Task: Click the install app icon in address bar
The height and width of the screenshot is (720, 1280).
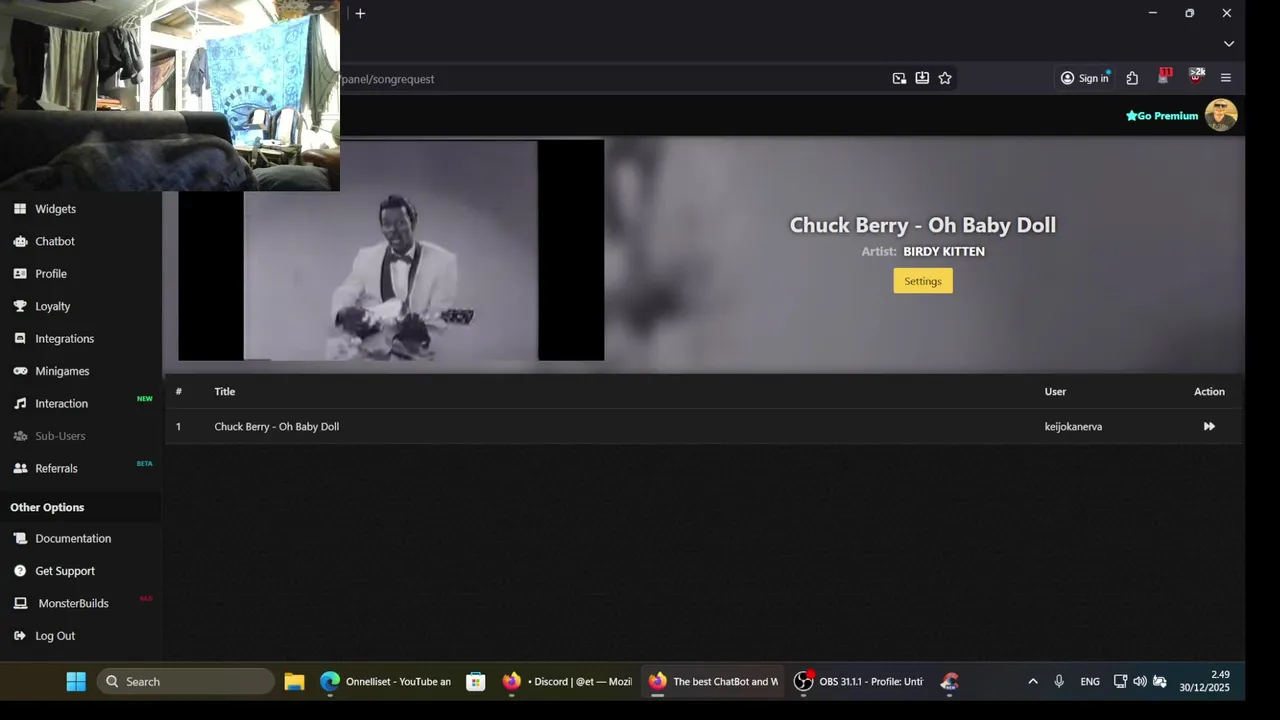Action: [922, 78]
